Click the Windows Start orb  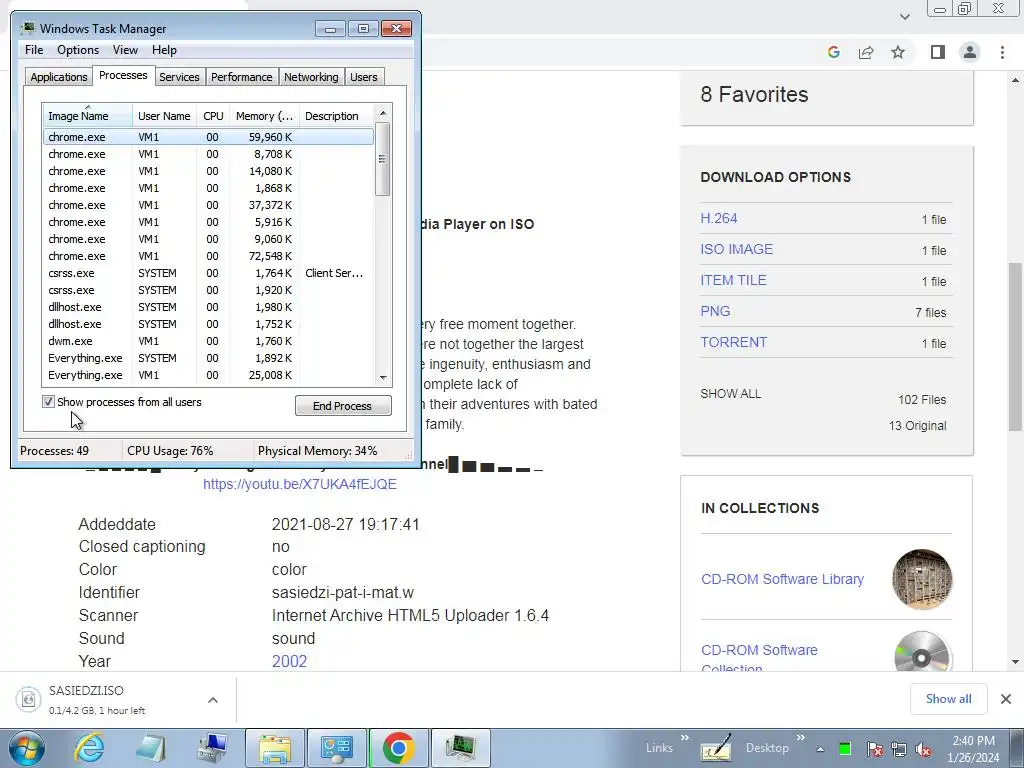tap(26, 748)
